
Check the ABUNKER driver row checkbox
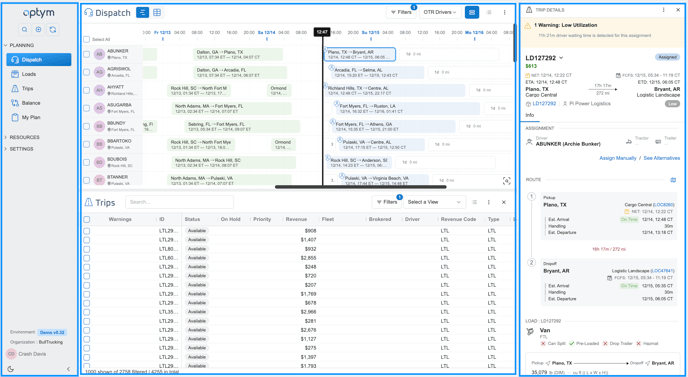click(x=87, y=54)
